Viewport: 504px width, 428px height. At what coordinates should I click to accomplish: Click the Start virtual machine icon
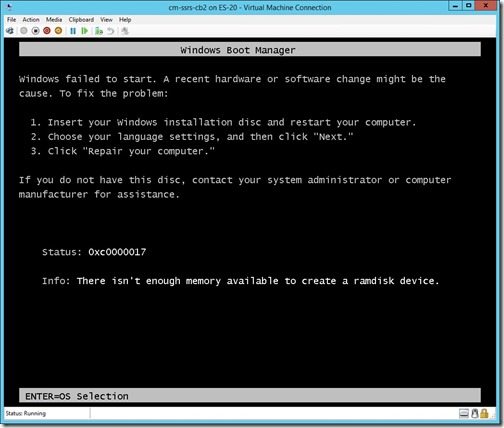click(24, 31)
